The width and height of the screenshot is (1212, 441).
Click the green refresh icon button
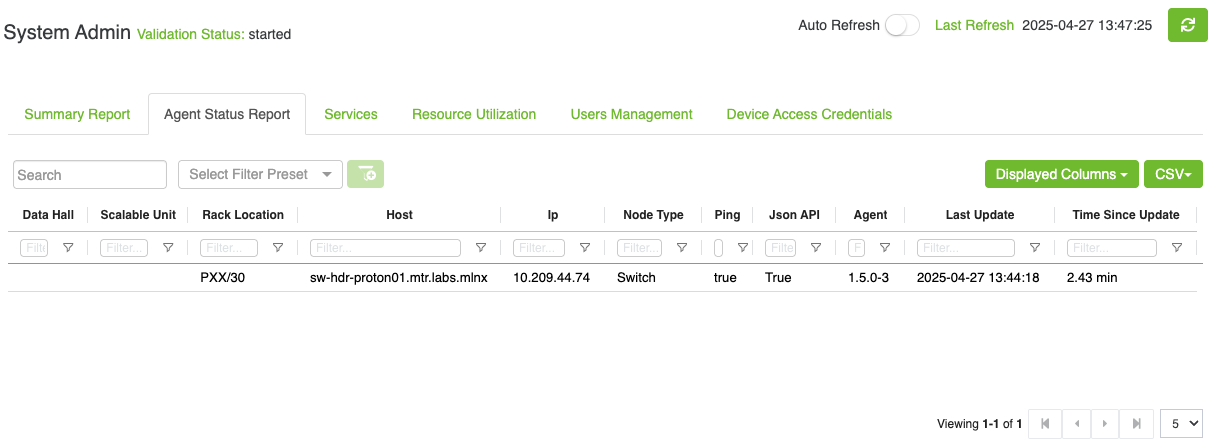point(1187,25)
